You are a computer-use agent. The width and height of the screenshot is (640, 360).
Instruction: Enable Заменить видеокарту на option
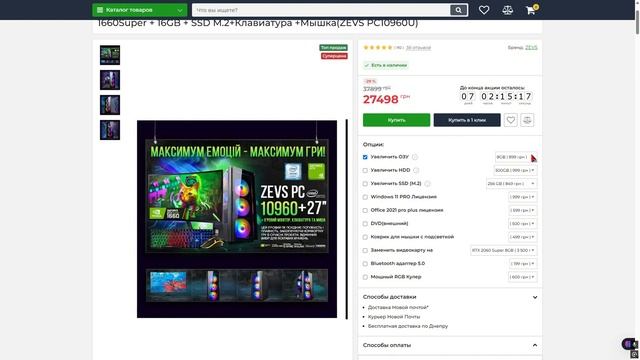[x=365, y=250]
